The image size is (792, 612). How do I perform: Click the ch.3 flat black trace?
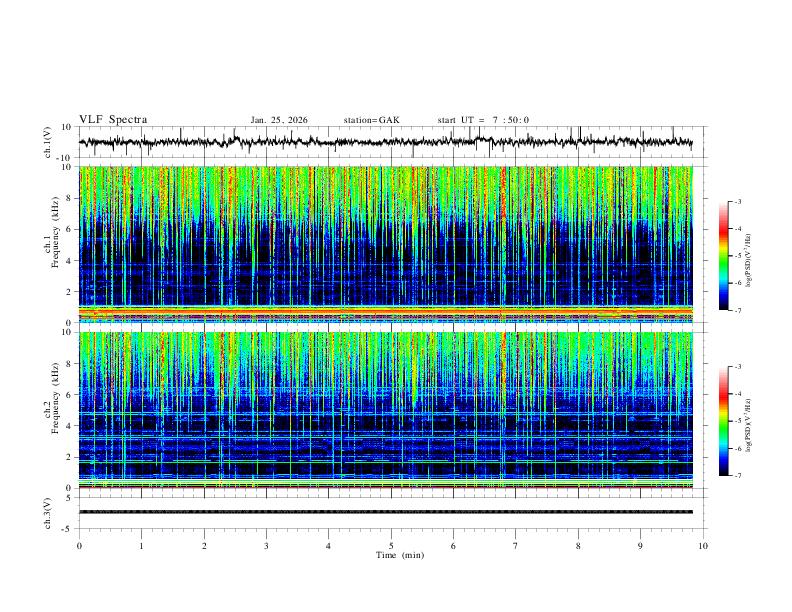pyautogui.click(x=386, y=512)
